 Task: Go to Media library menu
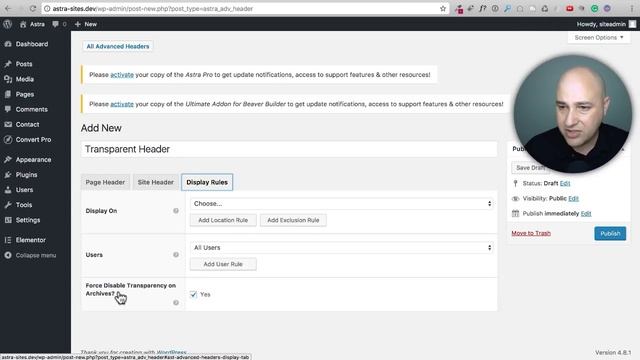[x=25, y=79]
